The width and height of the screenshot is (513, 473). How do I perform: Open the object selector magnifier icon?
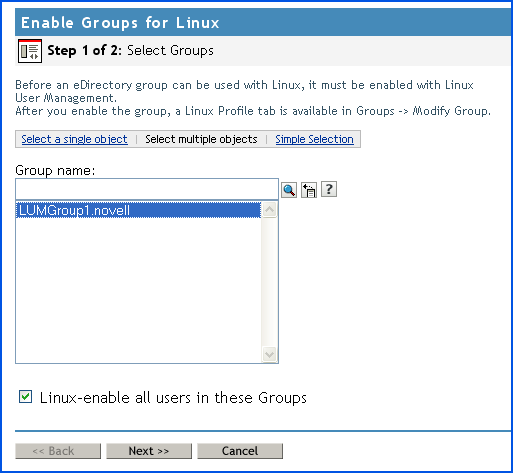click(289, 190)
